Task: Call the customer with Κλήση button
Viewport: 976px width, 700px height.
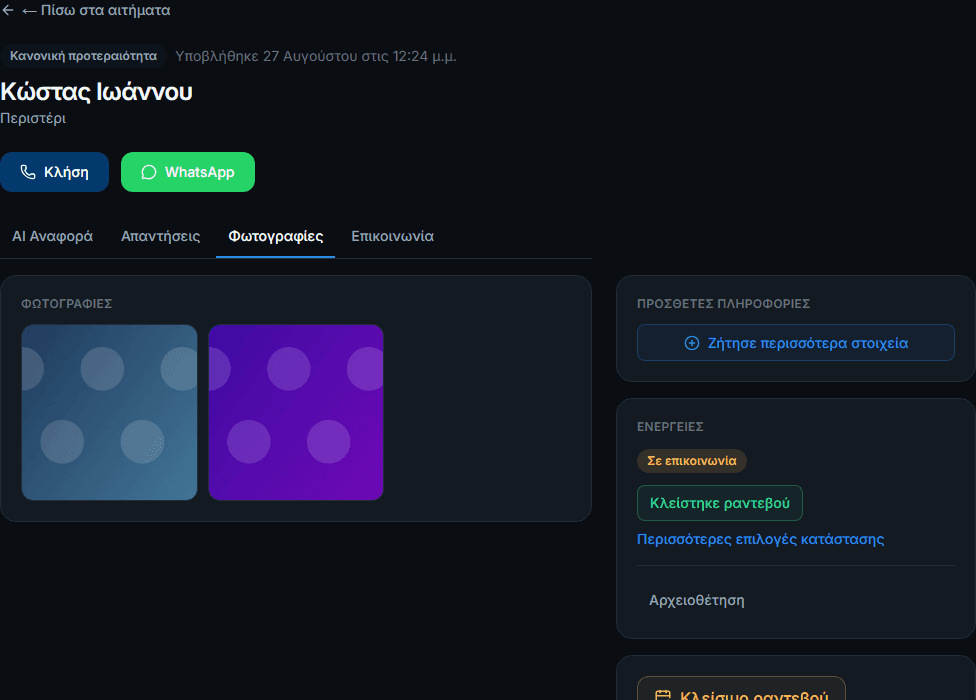Action: click(54, 172)
